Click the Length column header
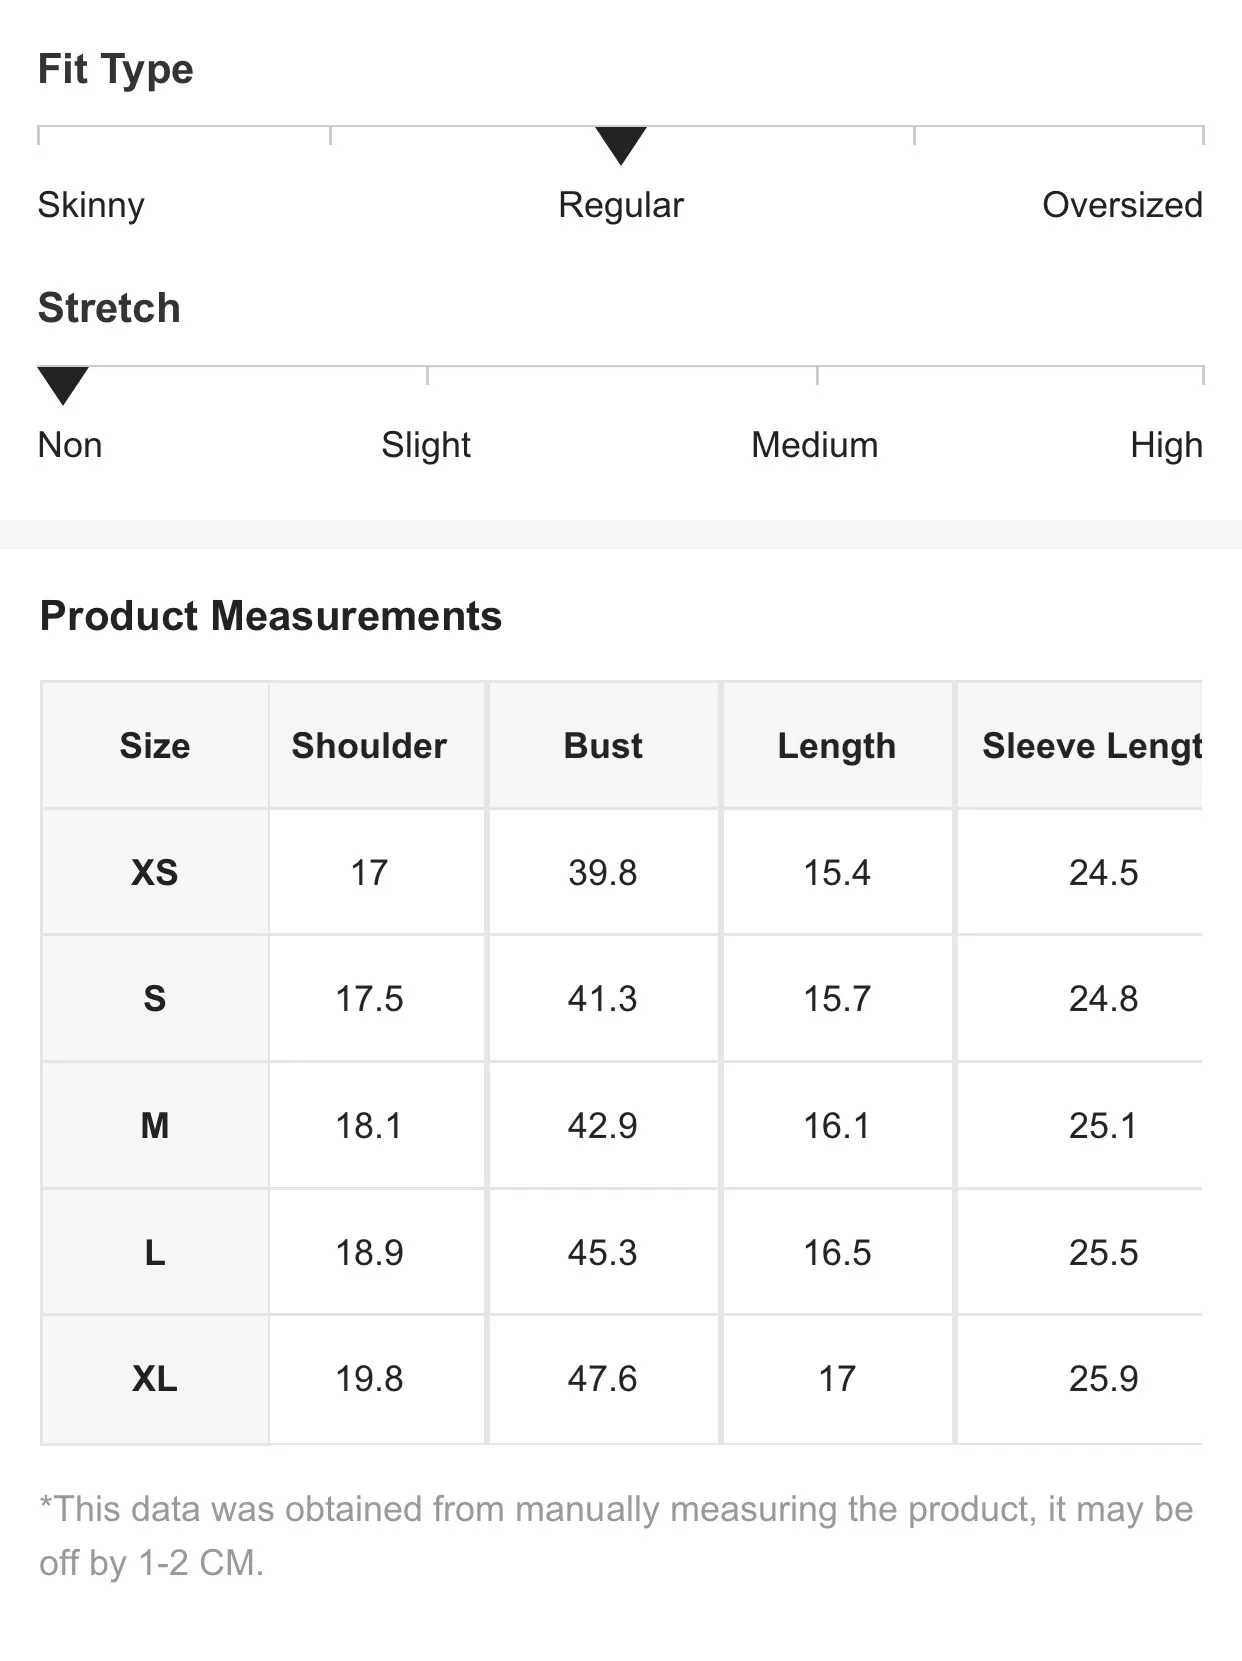Screen dimensions: 1242x1661 837,746
